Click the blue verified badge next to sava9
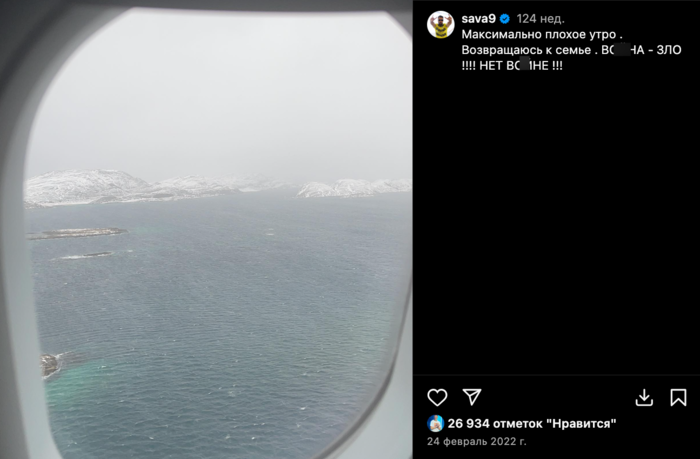 click(505, 19)
